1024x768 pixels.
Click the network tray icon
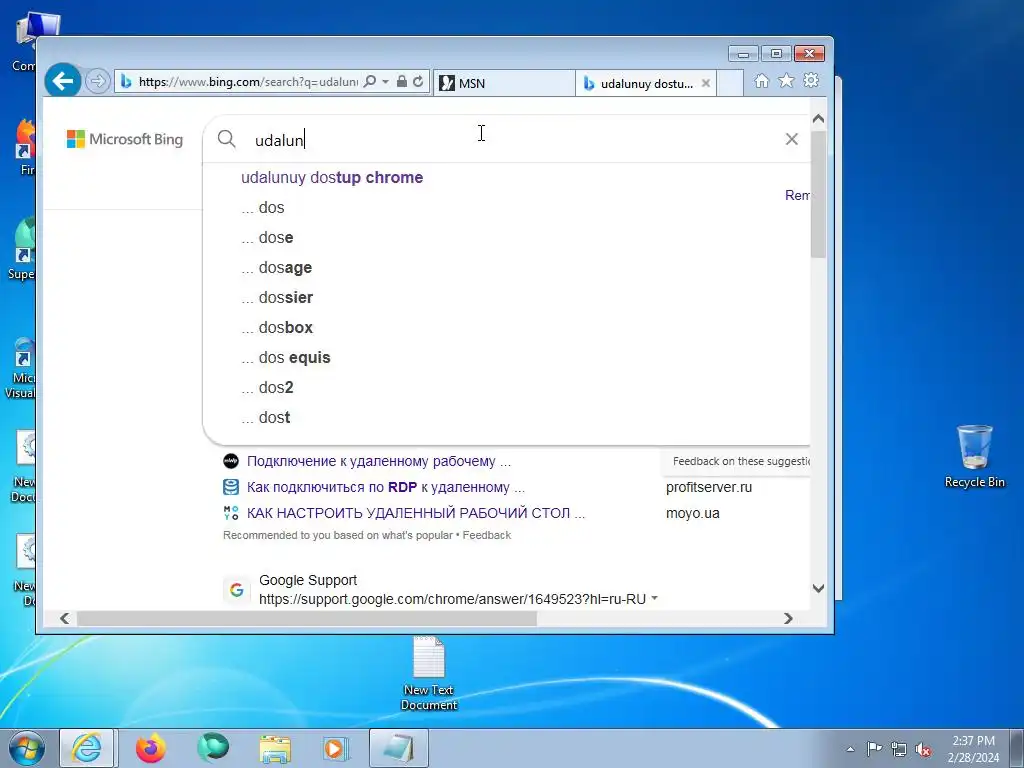899,749
